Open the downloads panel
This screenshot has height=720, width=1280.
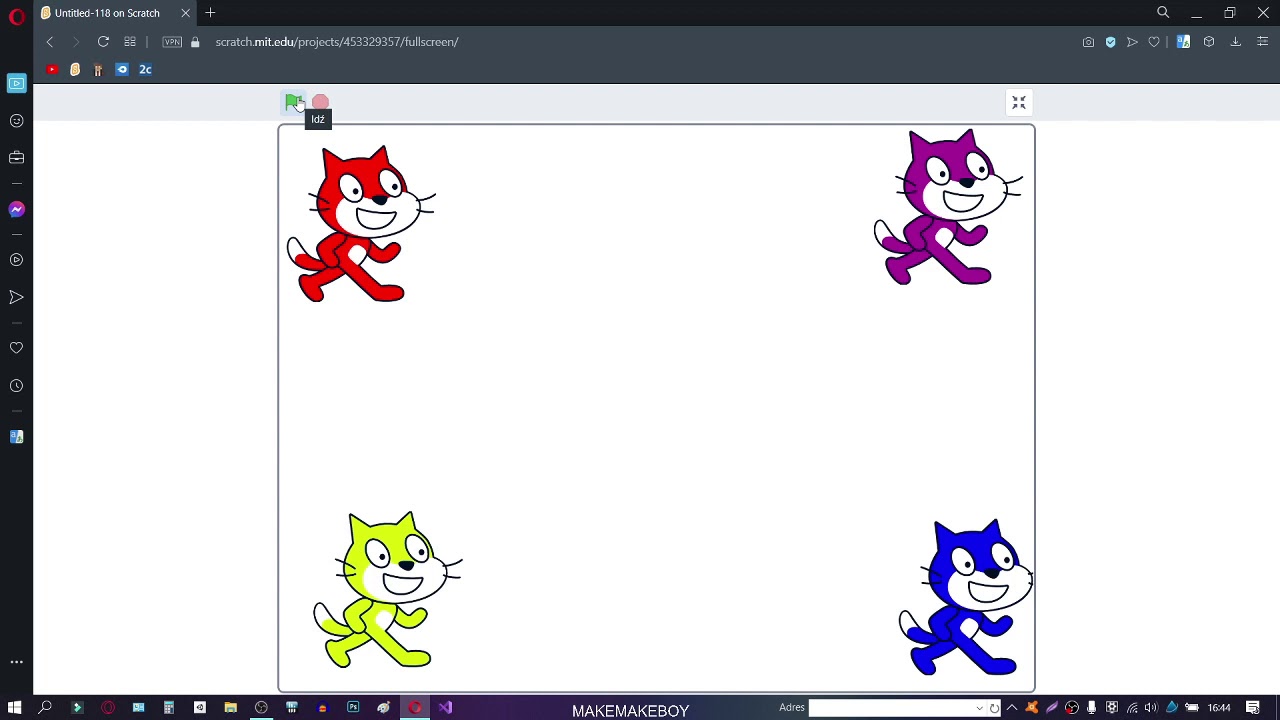click(1235, 42)
